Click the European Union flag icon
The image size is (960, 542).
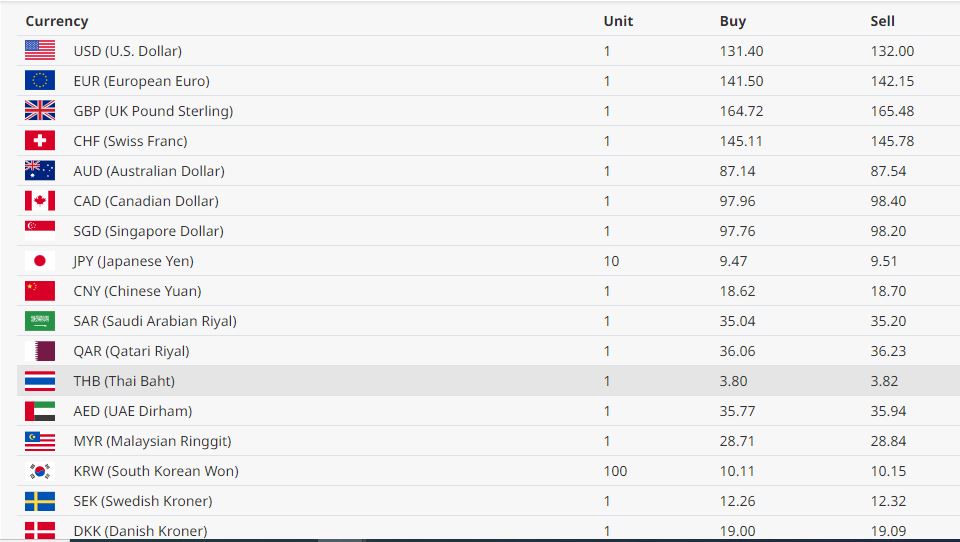(x=40, y=81)
